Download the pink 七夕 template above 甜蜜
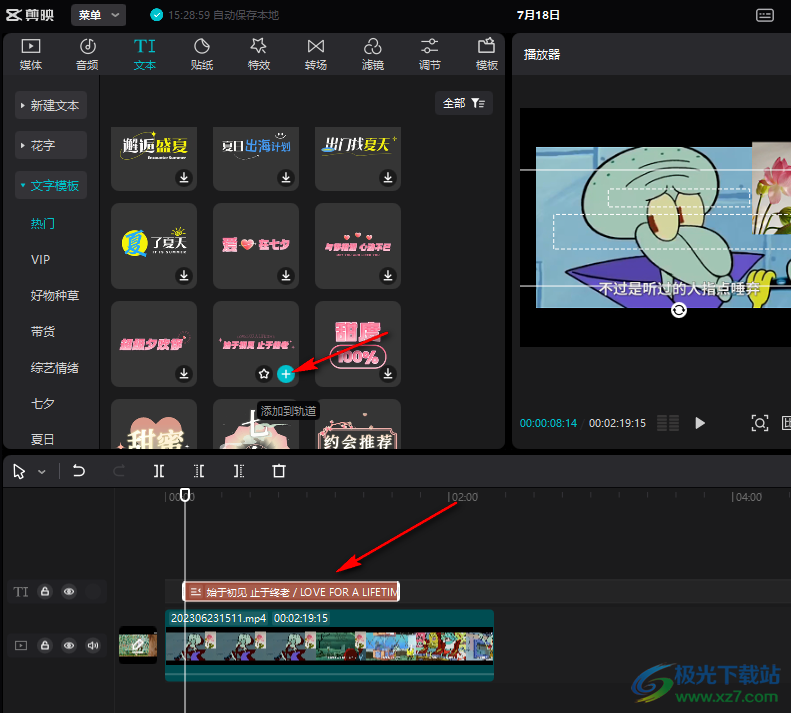 click(184, 373)
